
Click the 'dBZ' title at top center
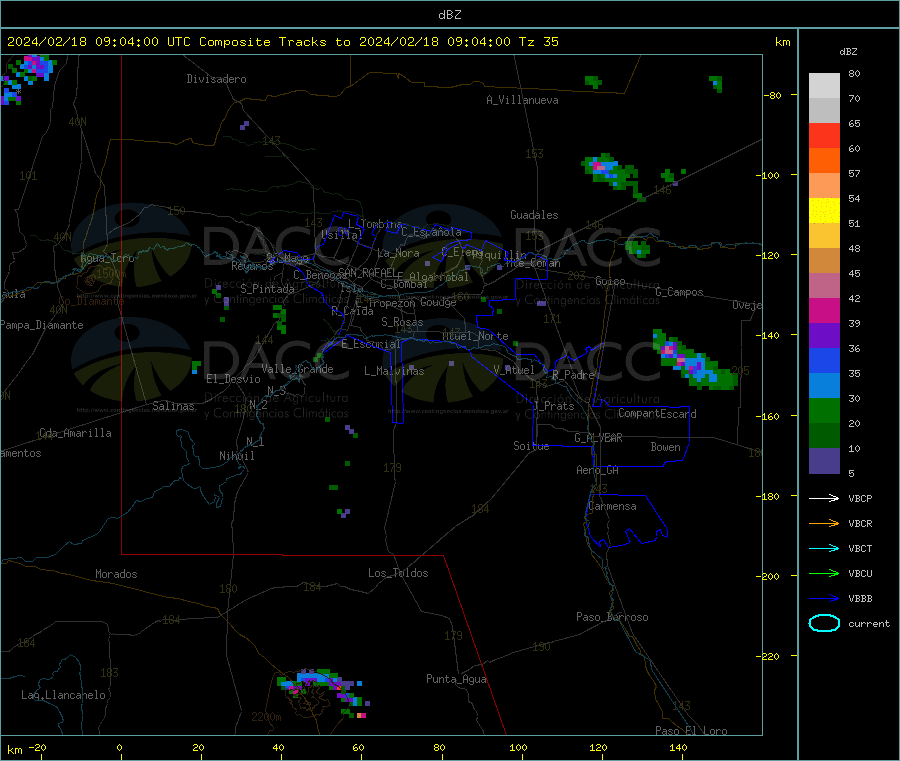pyautogui.click(x=449, y=15)
